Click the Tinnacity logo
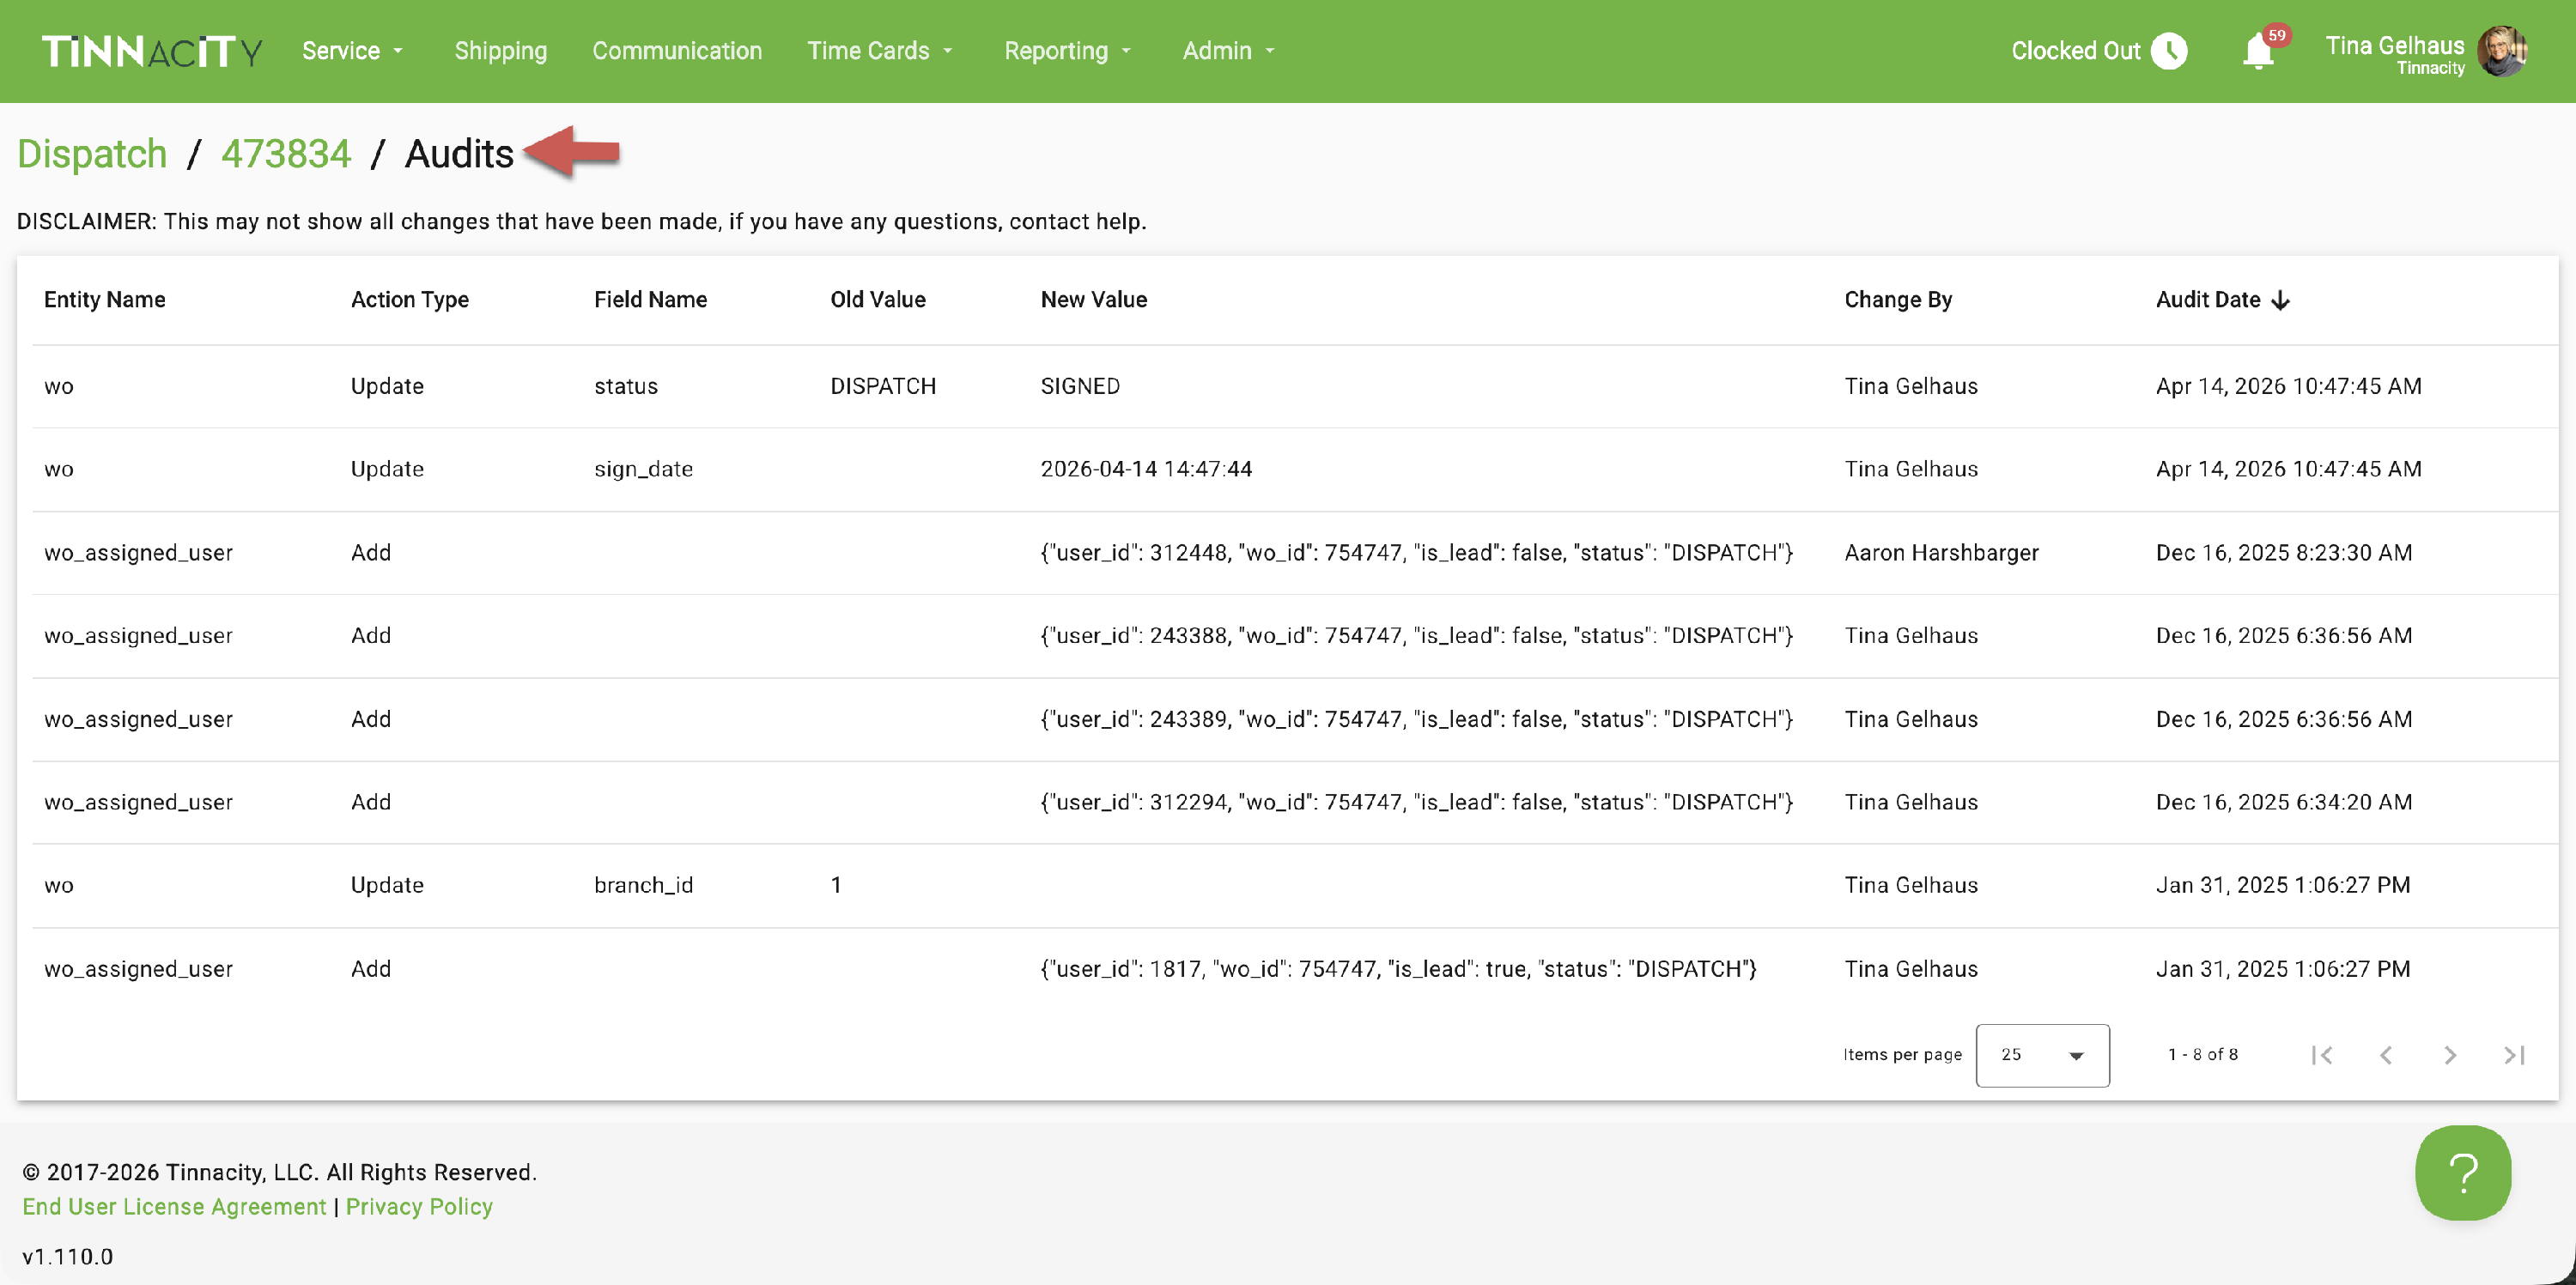2576x1285 pixels. [x=152, y=51]
